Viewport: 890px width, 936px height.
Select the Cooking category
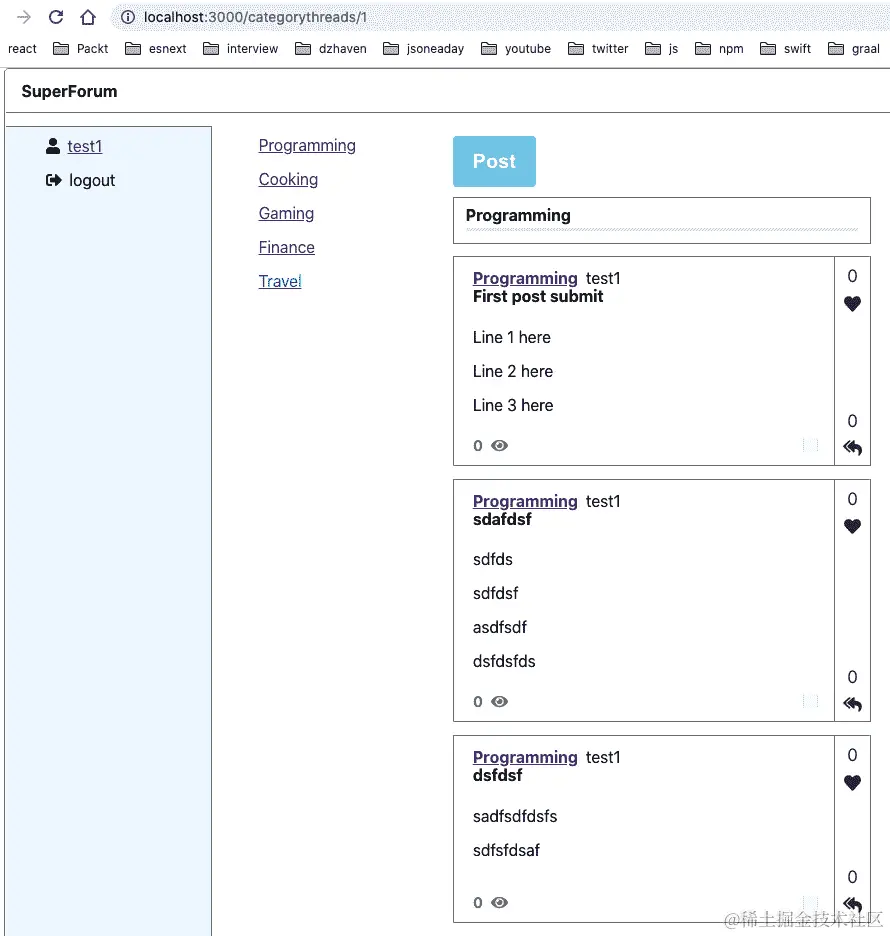[x=288, y=179]
